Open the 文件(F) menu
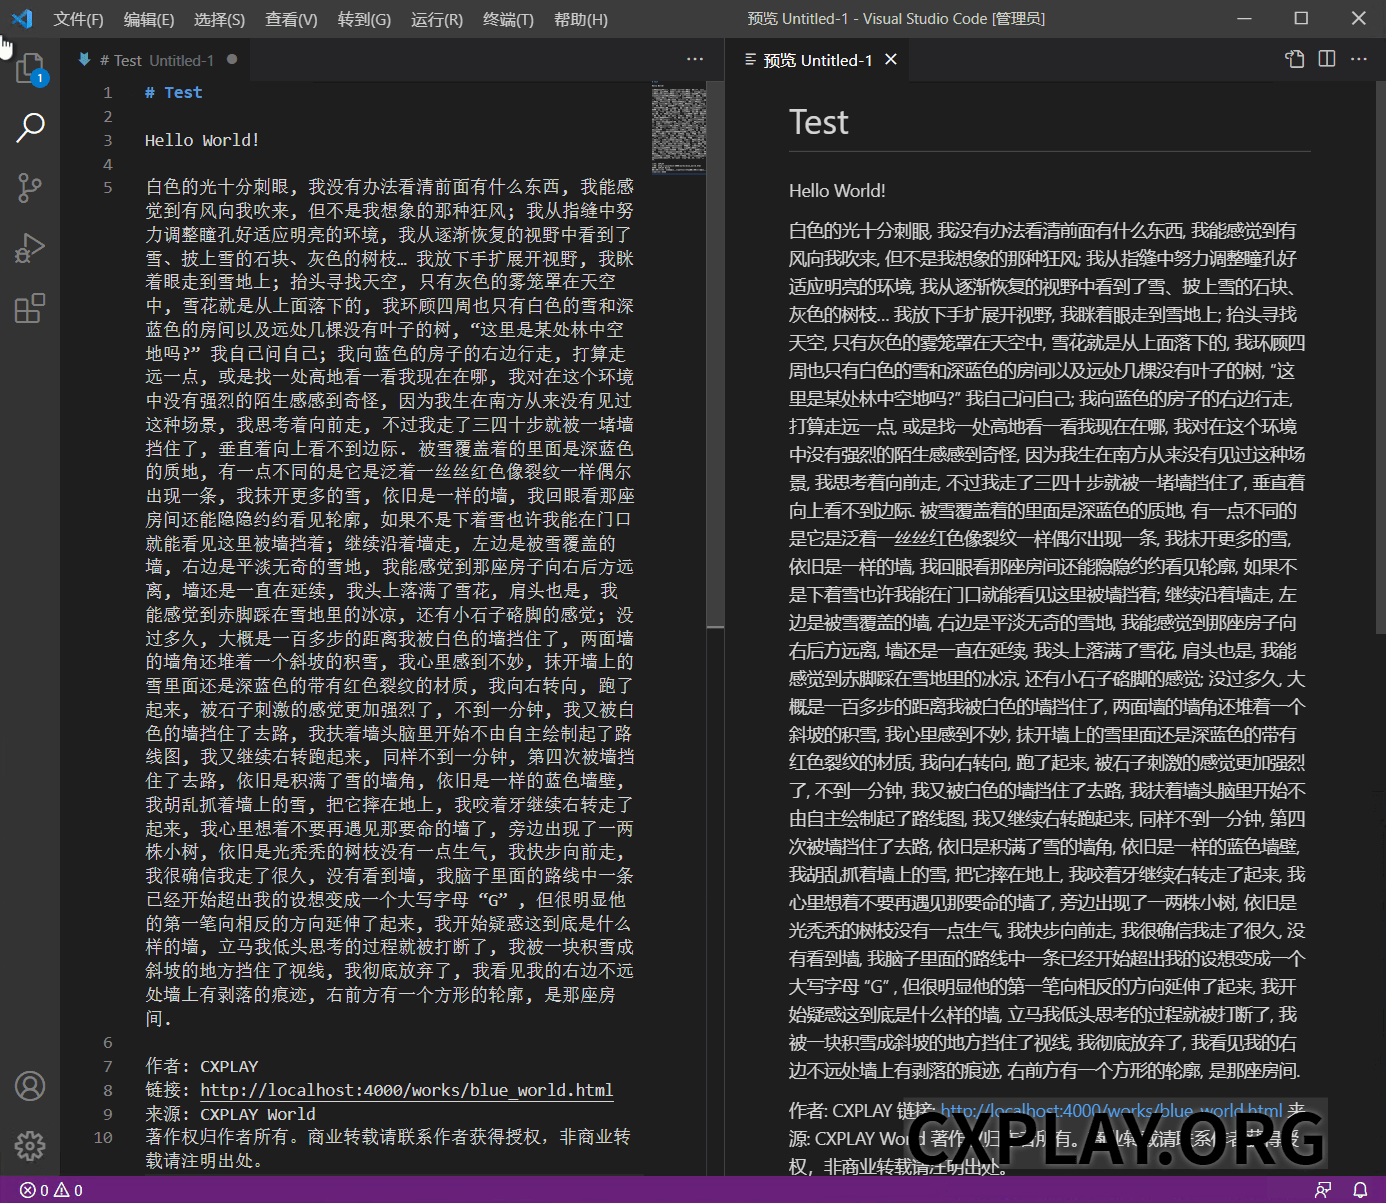 point(78,19)
